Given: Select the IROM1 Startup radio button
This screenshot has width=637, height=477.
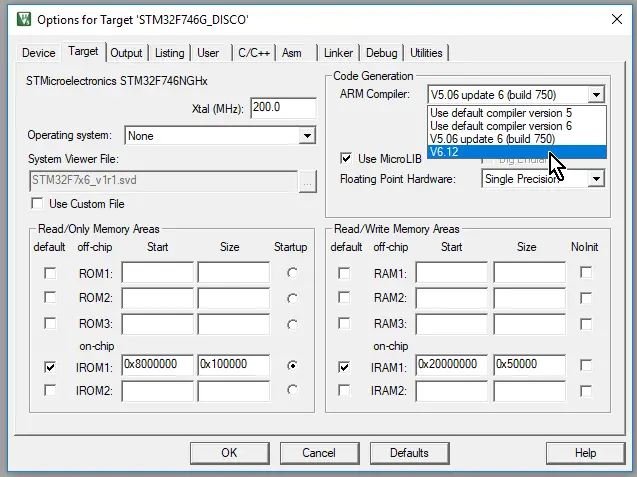Looking at the screenshot, I should [291, 367].
